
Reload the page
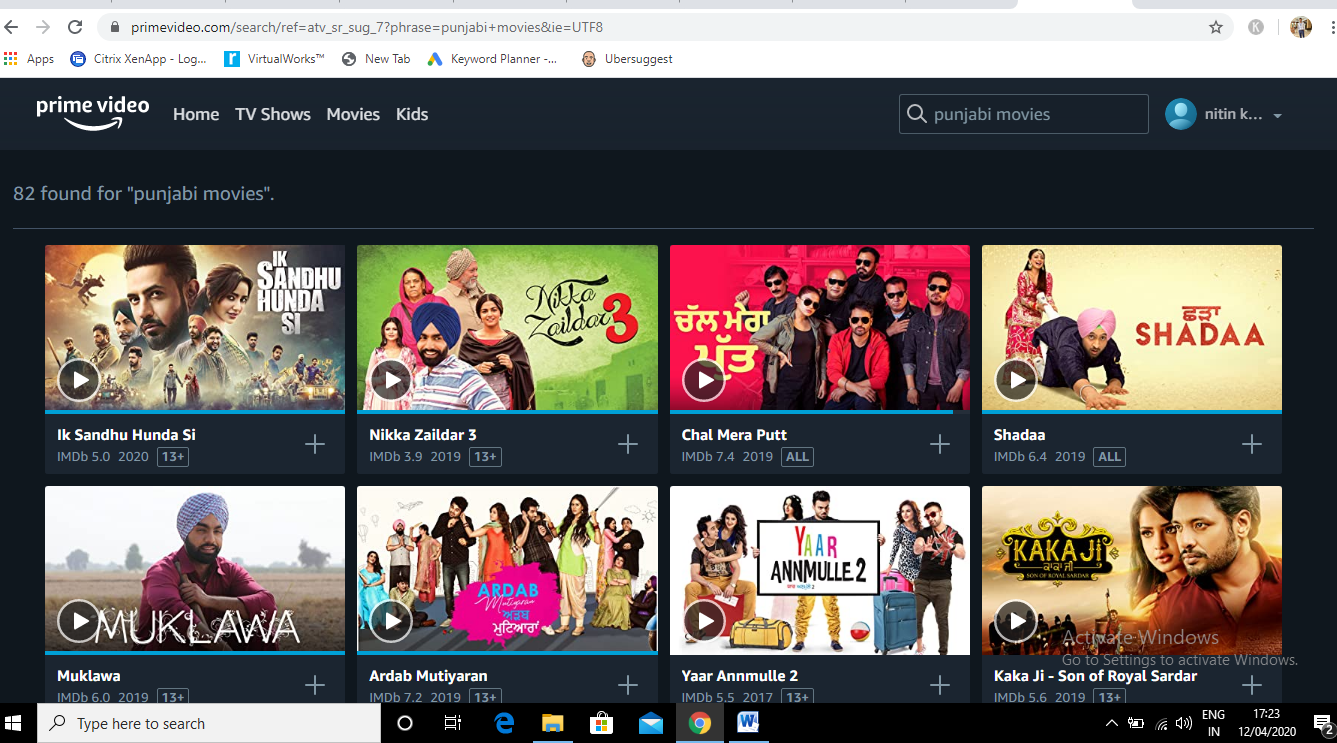click(x=75, y=27)
